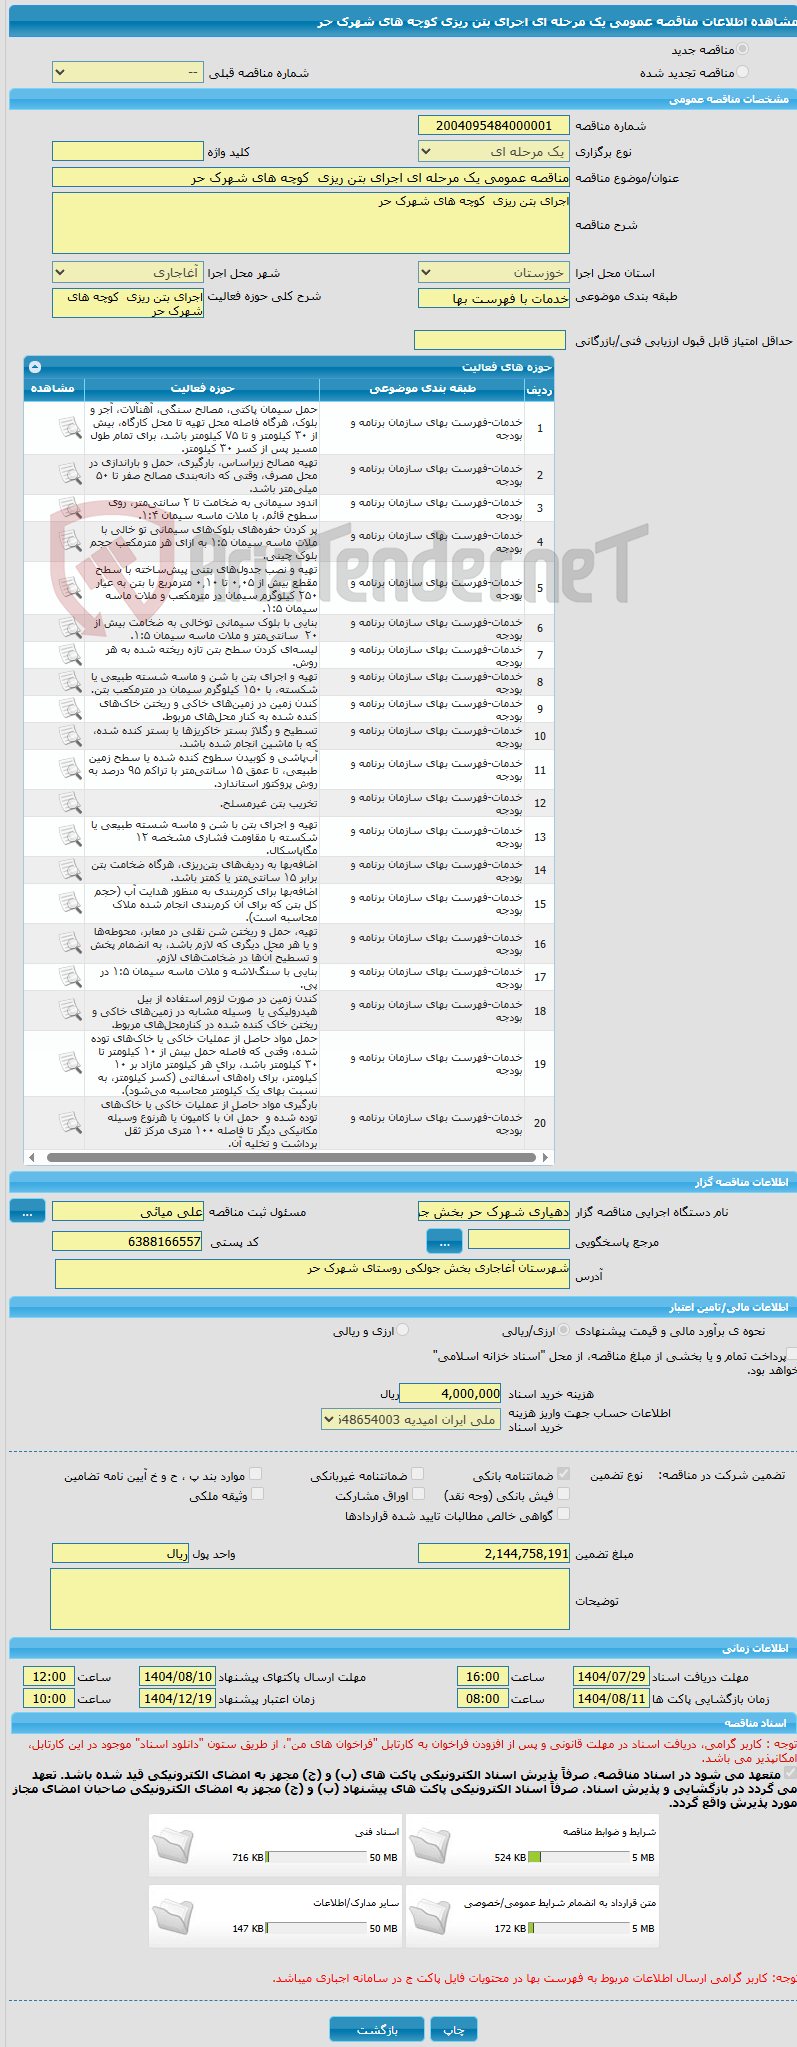The image size is (797, 2047).
Task: Click the حداقل امتیاز قابل قبول field
Action: point(490,340)
